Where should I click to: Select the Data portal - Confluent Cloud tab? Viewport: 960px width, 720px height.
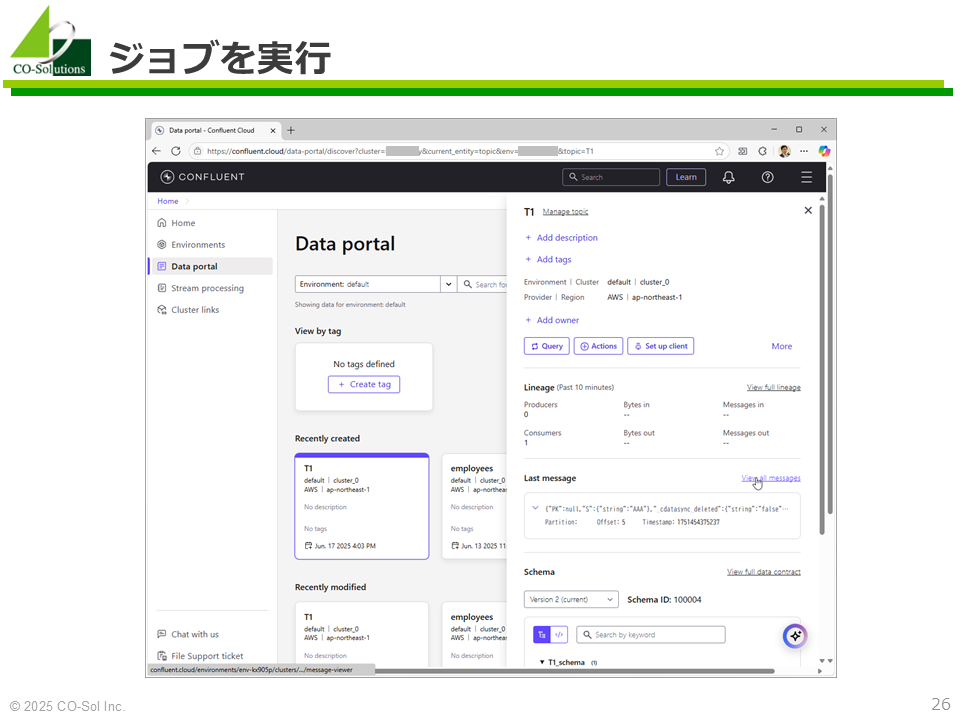tap(217, 130)
